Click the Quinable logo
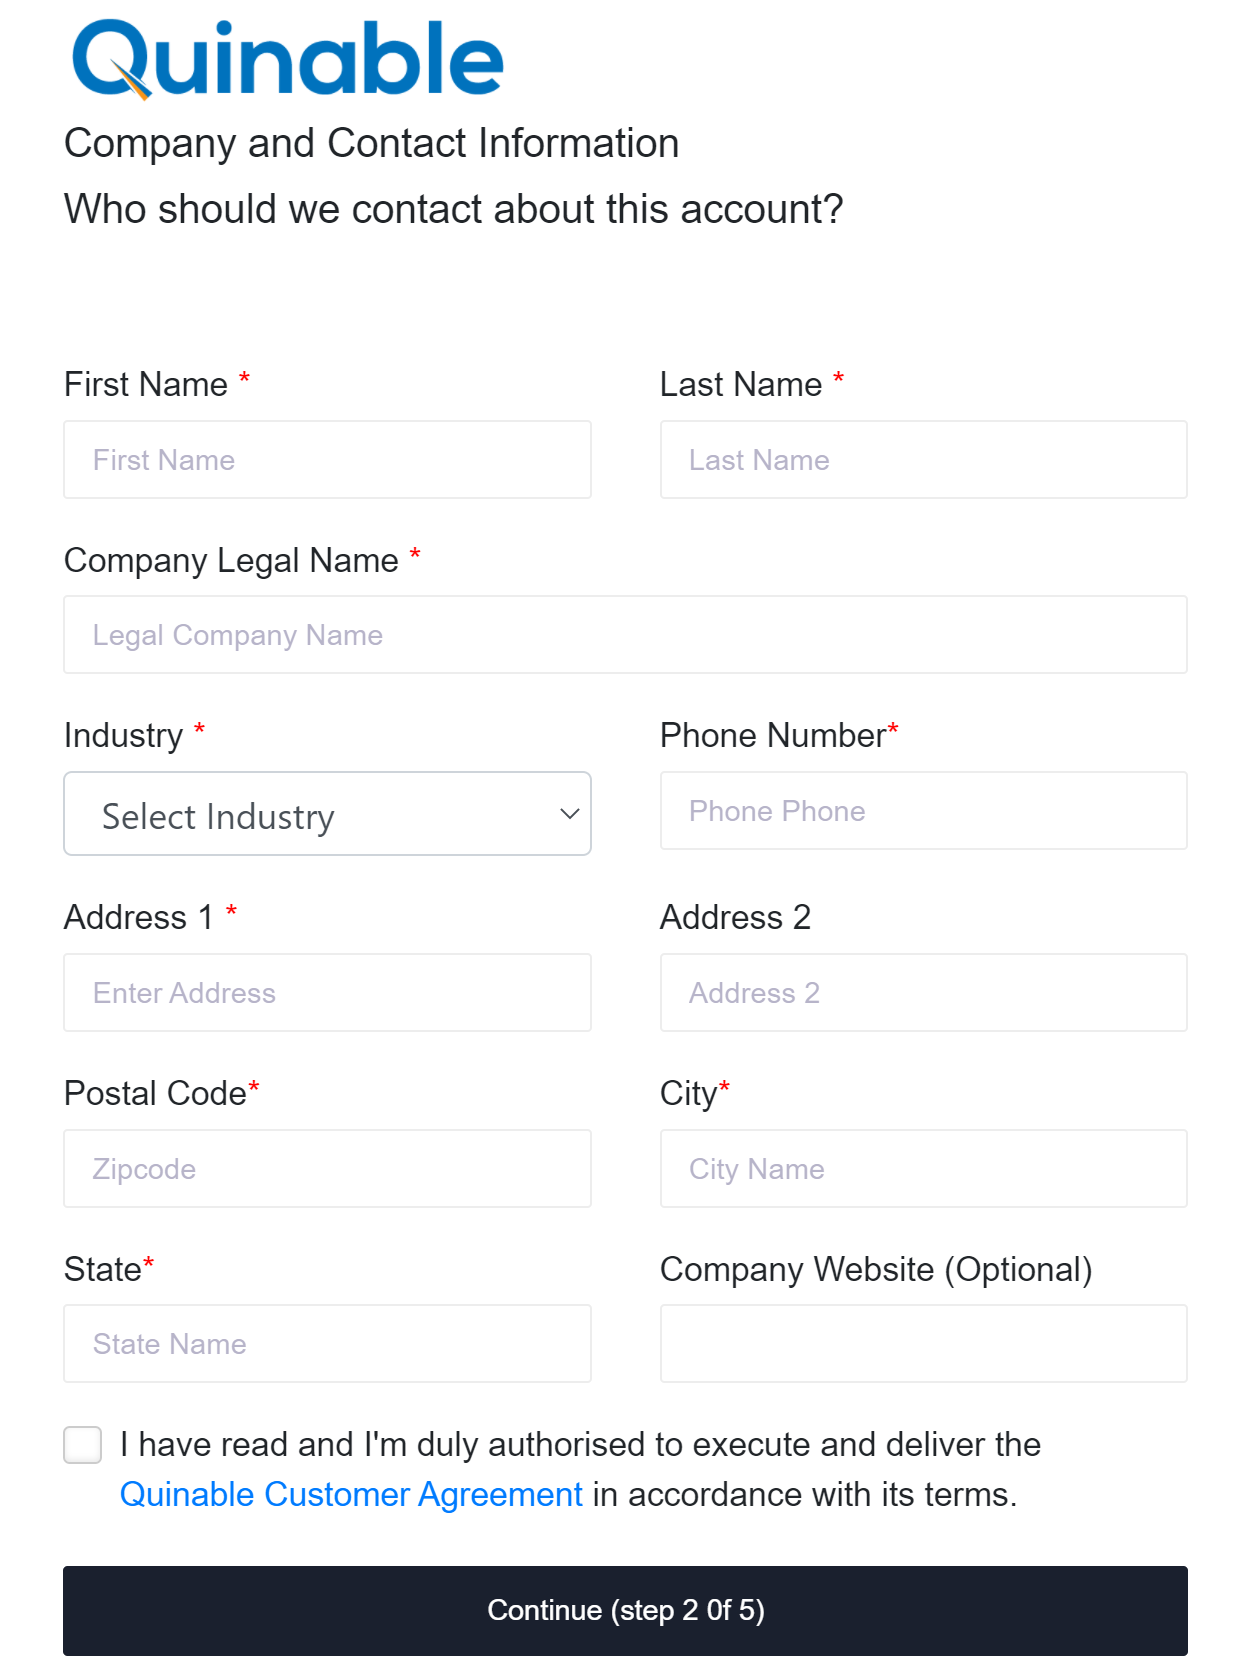Viewport: 1237px width, 1677px height. tap(287, 60)
